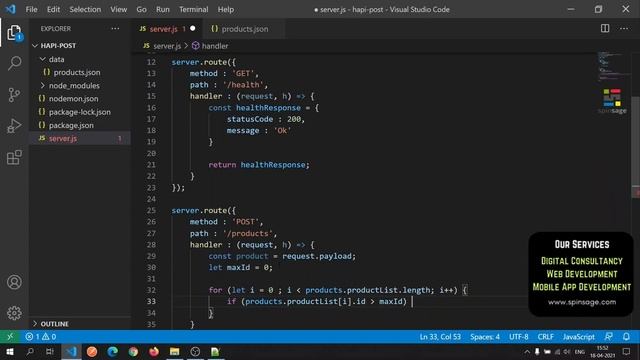The width and height of the screenshot is (640, 360).
Task: Click Ln 33, Col 53 status item
Action: [440, 337]
